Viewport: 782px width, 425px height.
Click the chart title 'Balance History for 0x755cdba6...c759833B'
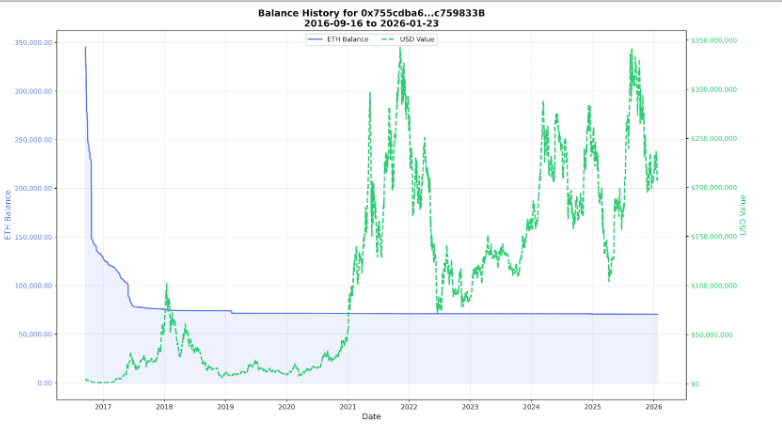click(x=371, y=13)
